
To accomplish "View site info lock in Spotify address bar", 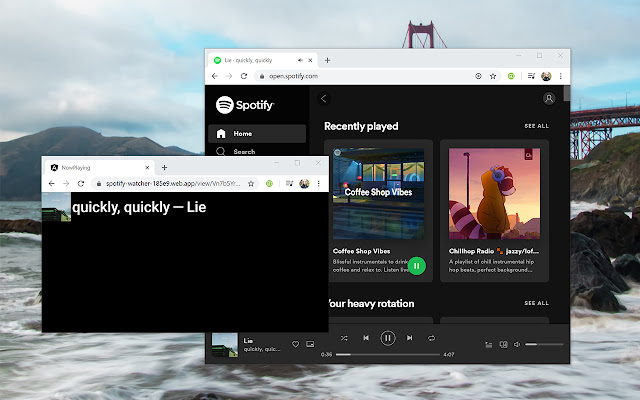I will click(262, 76).
